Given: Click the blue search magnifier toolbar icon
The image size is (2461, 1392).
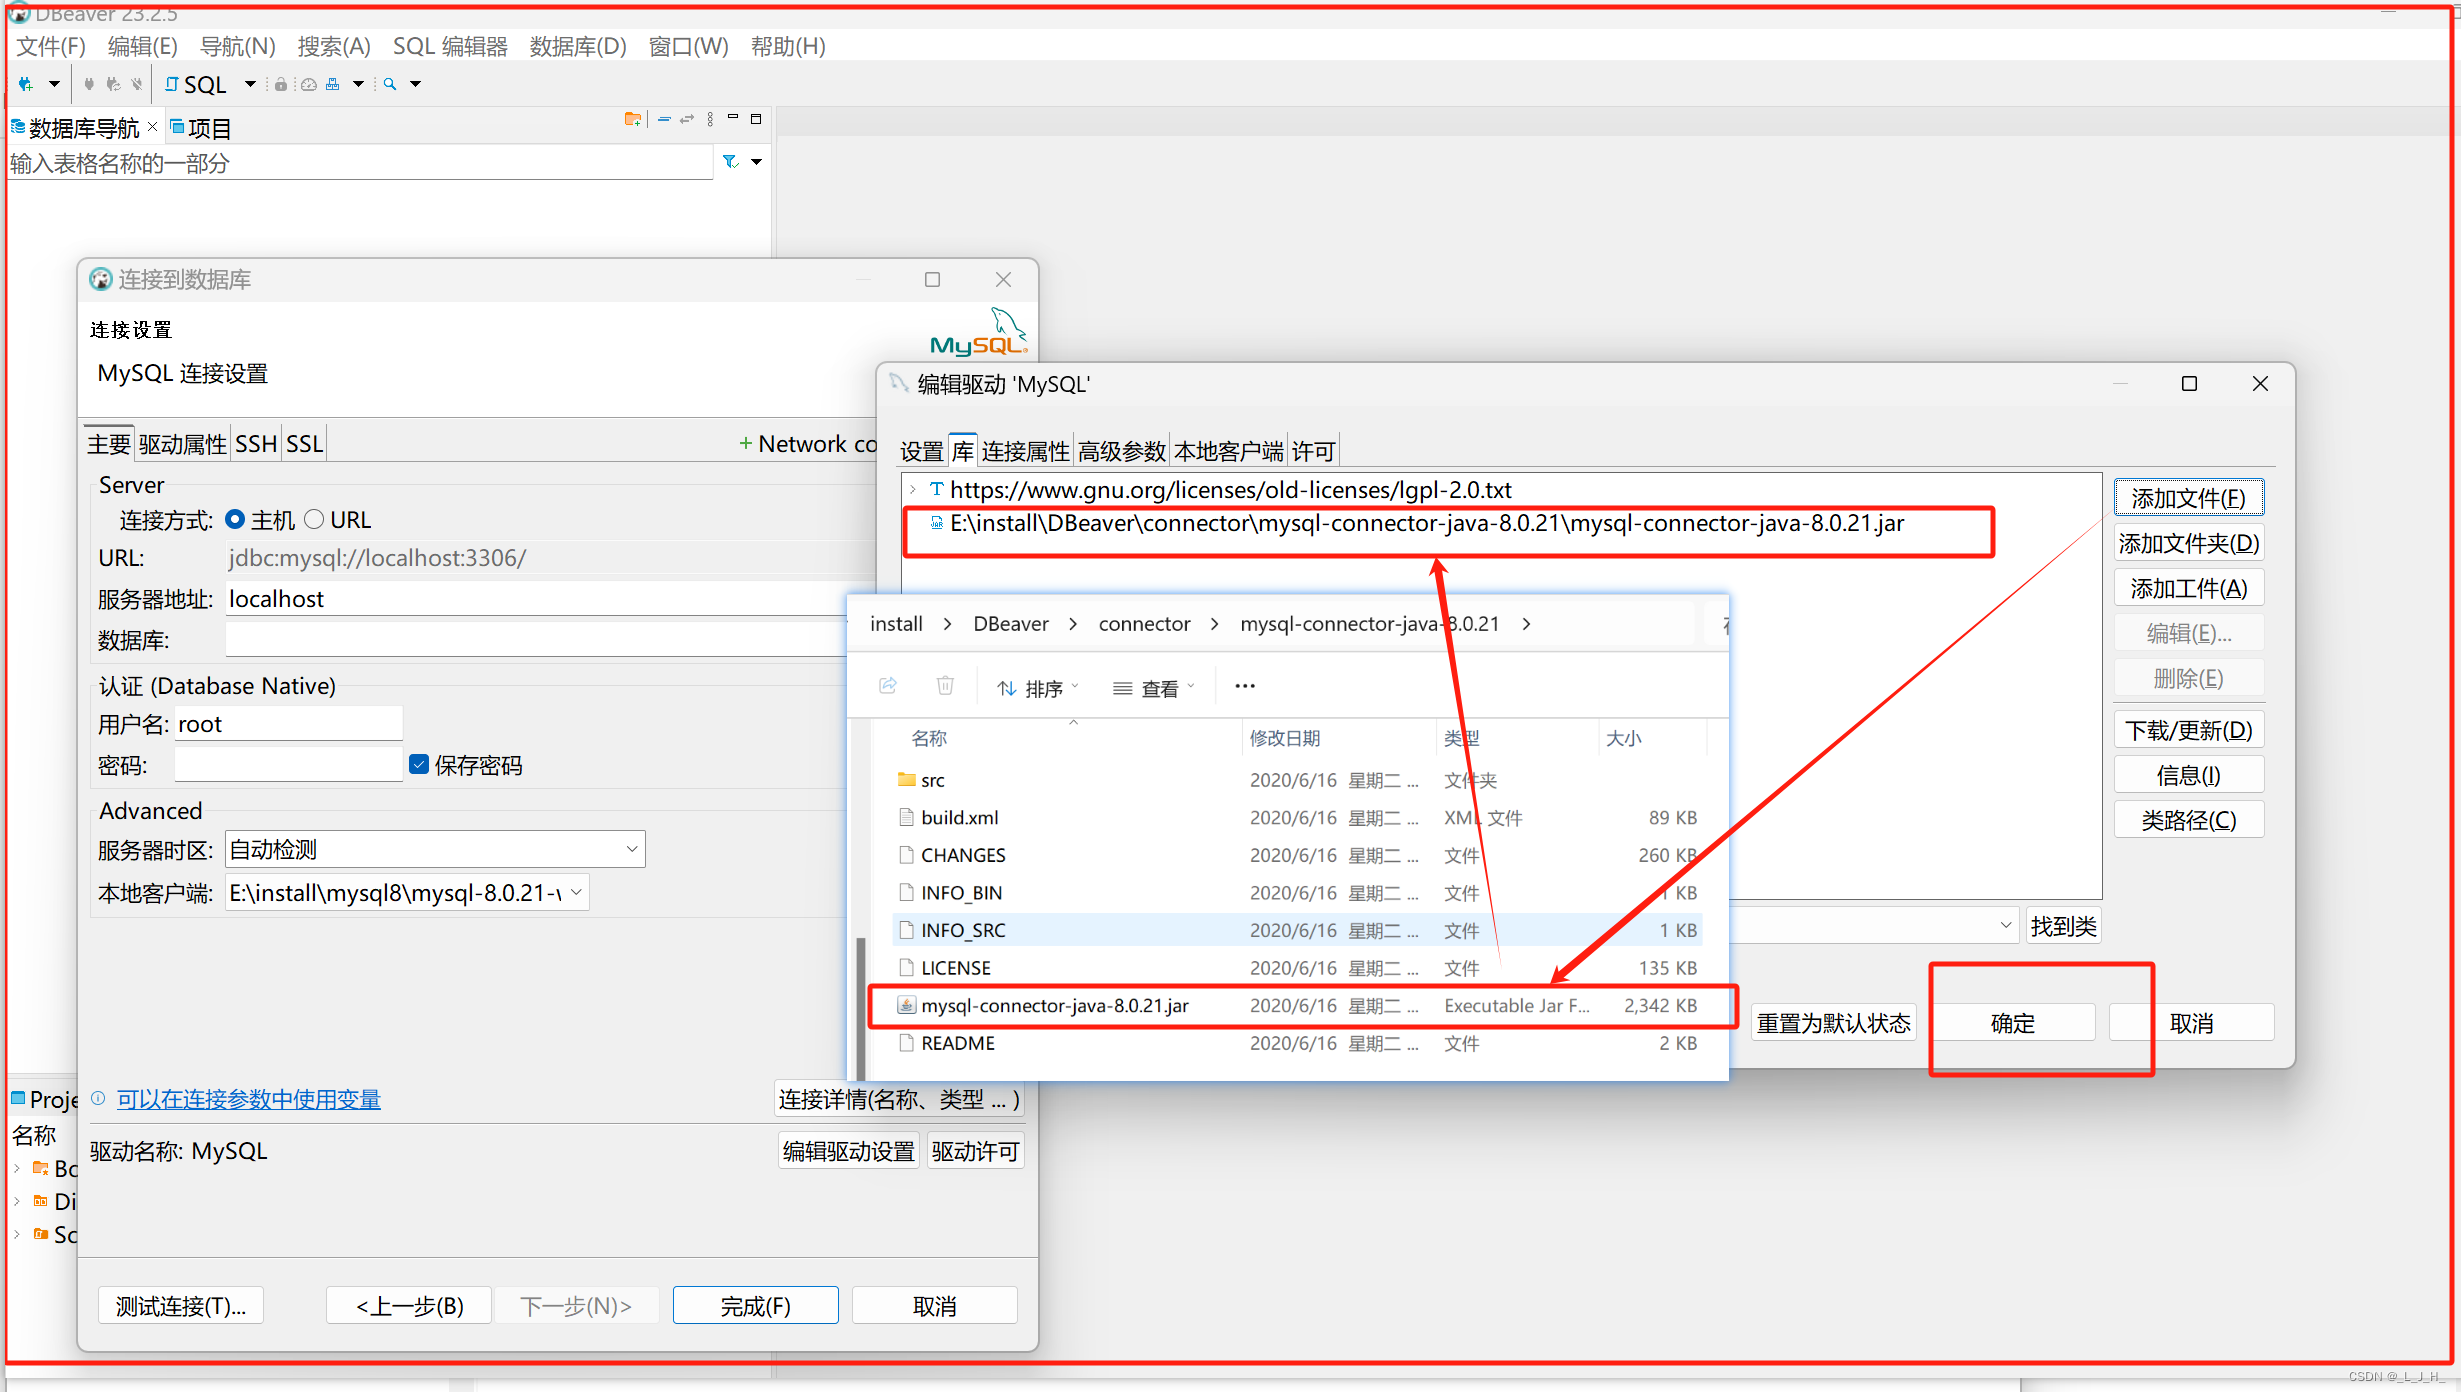Looking at the screenshot, I should (x=390, y=84).
